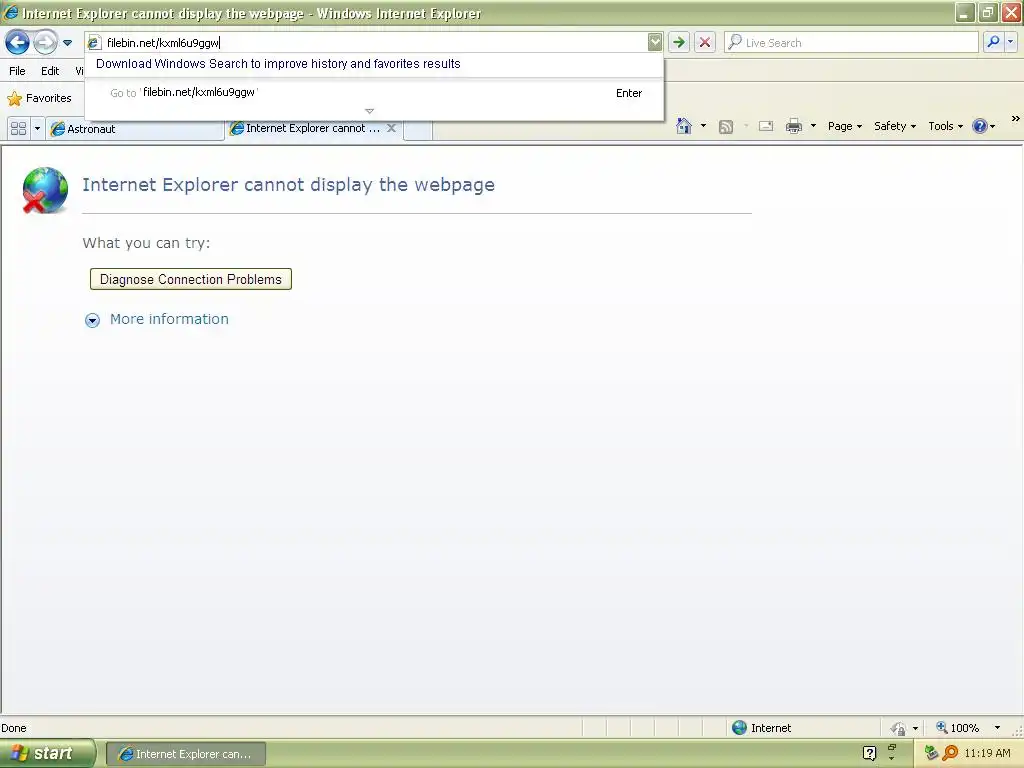Expand the command bar overflow chevron

click(1016, 118)
